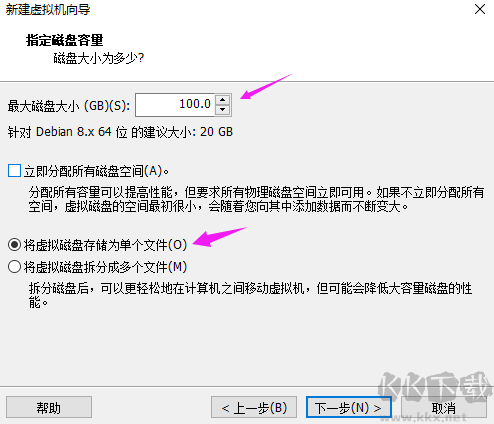Proceed with the 下一步(N) button
The width and height of the screenshot is (494, 424).
[x=348, y=407]
